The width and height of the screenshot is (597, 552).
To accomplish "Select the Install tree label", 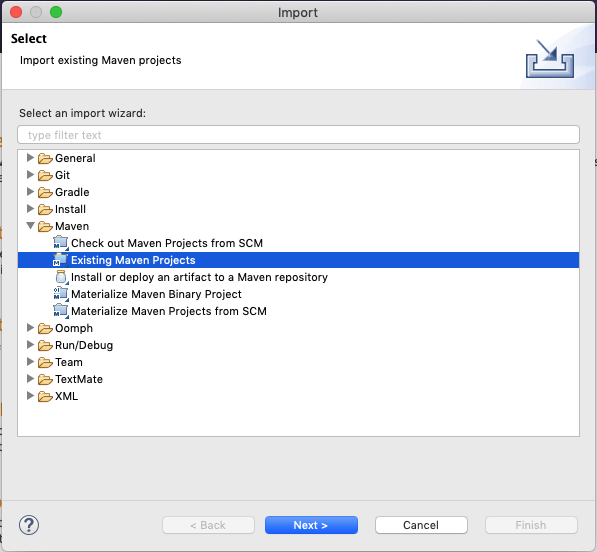I will [x=70, y=209].
